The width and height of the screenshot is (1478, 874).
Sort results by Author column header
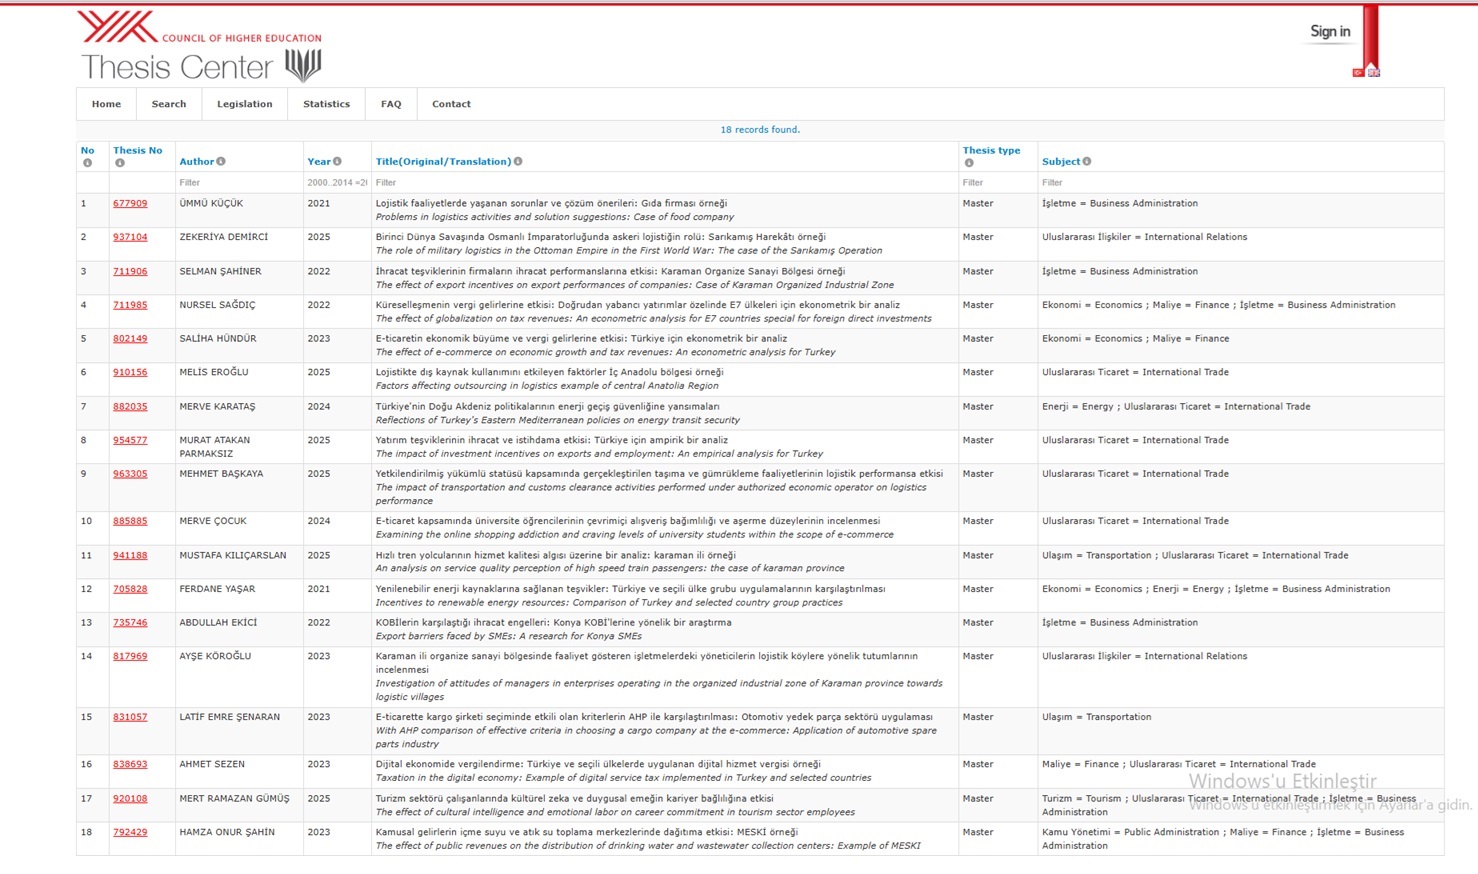(196, 161)
